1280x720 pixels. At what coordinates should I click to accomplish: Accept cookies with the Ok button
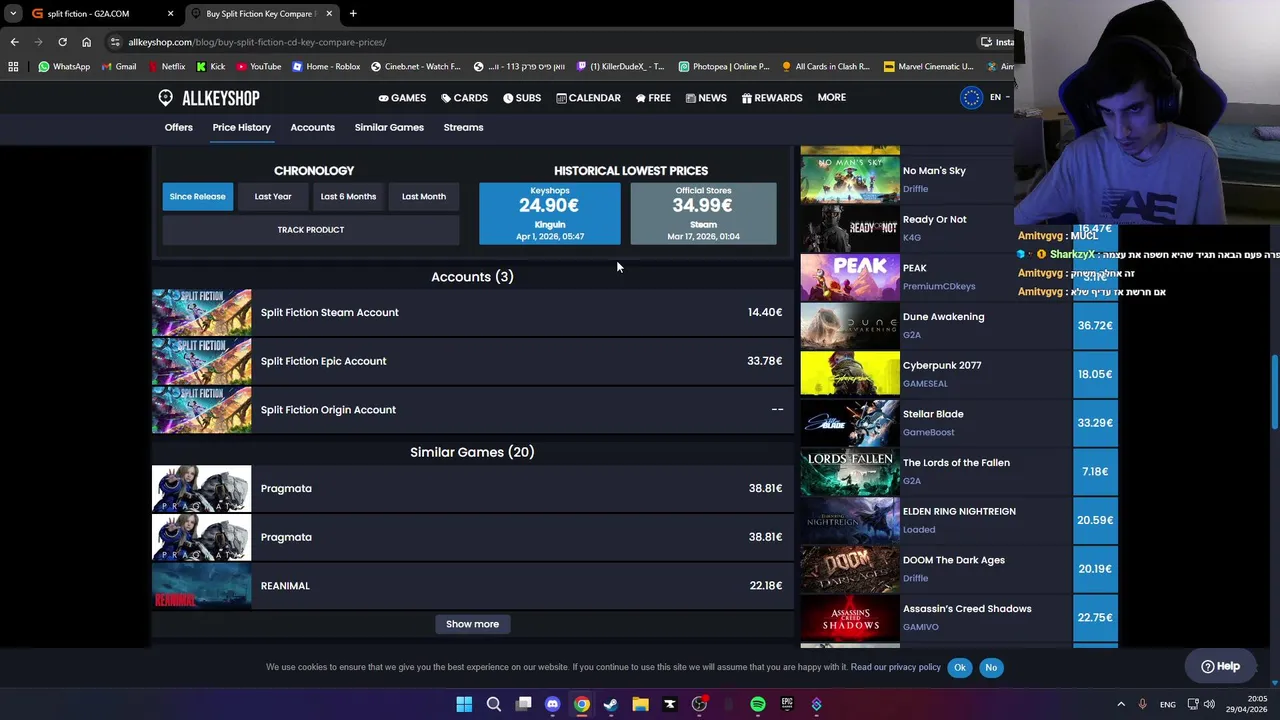(x=960, y=667)
